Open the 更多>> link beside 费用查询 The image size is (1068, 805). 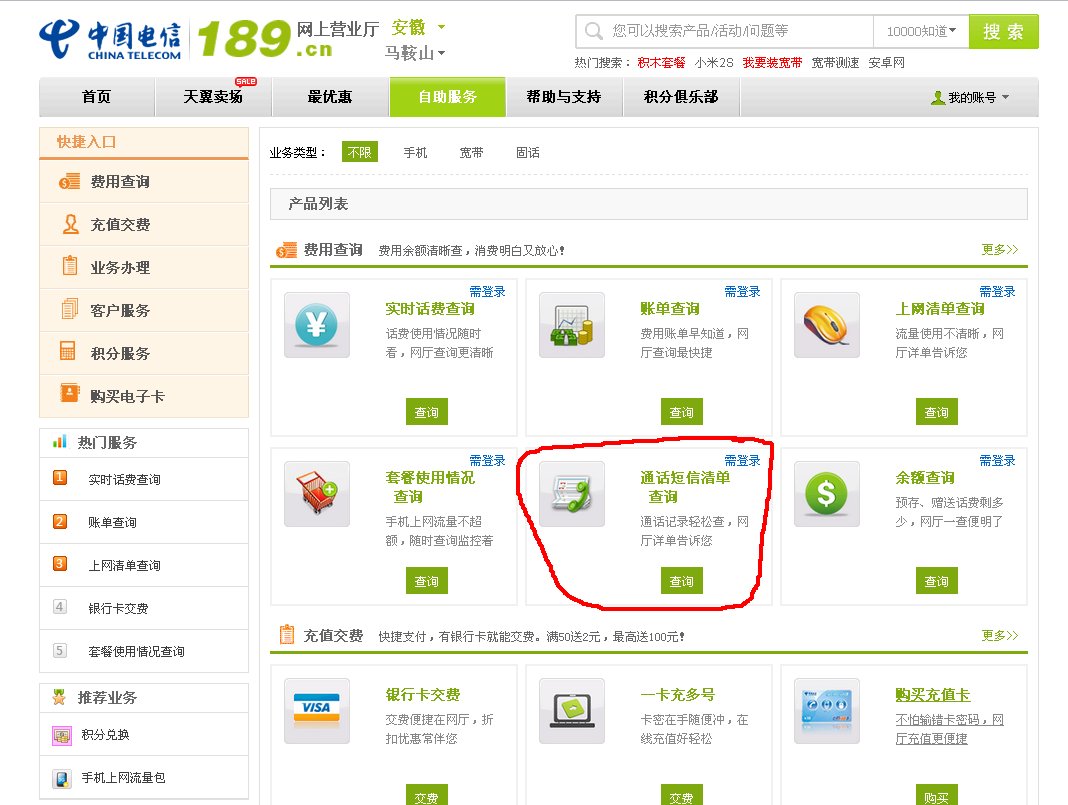[998, 249]
